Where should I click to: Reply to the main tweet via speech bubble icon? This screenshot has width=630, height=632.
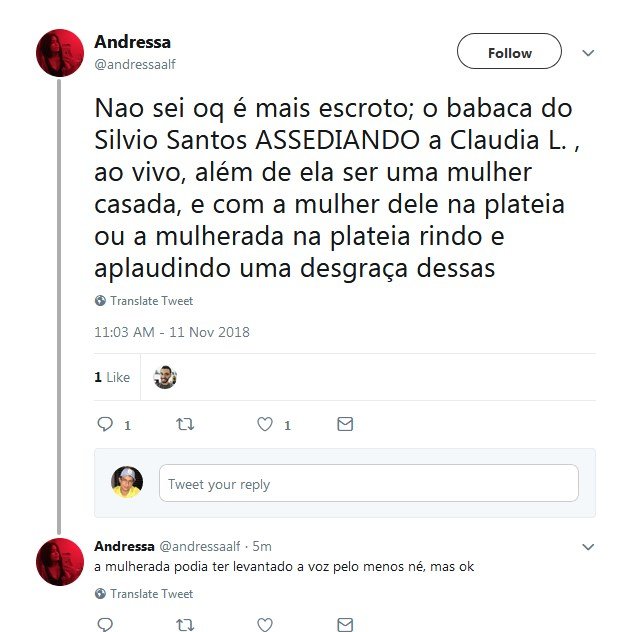point(105,424)
